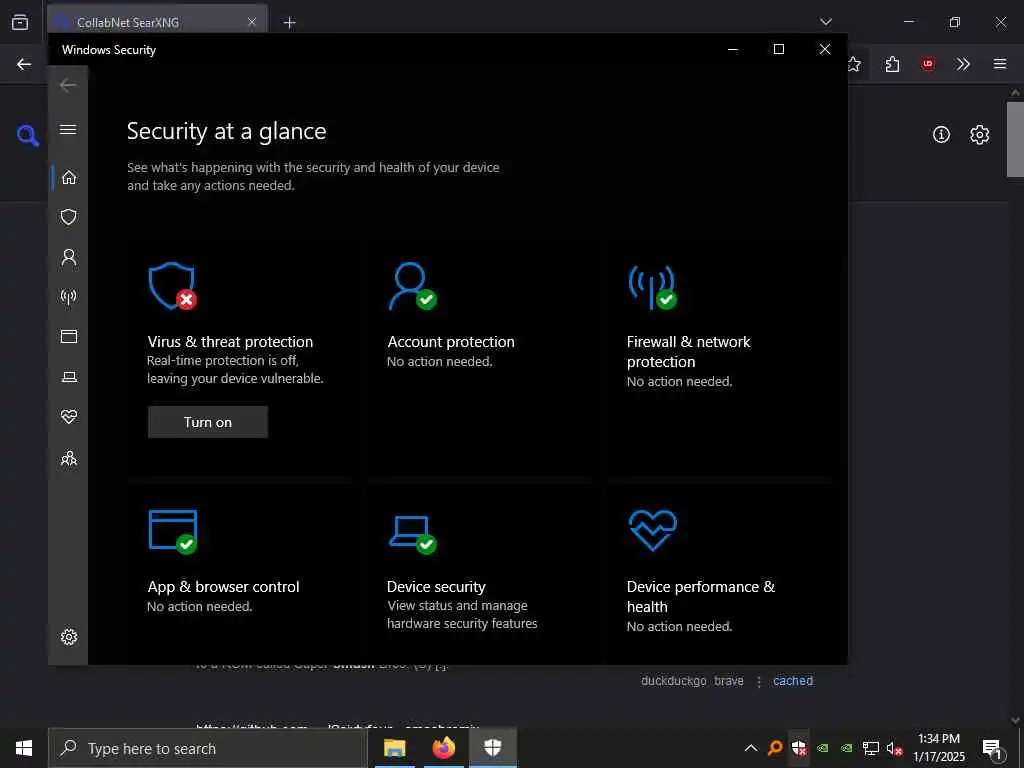This screenshot has height=768, width=1024.
Task: Open Device performance & health heading
Action: (x=701, y=596)
